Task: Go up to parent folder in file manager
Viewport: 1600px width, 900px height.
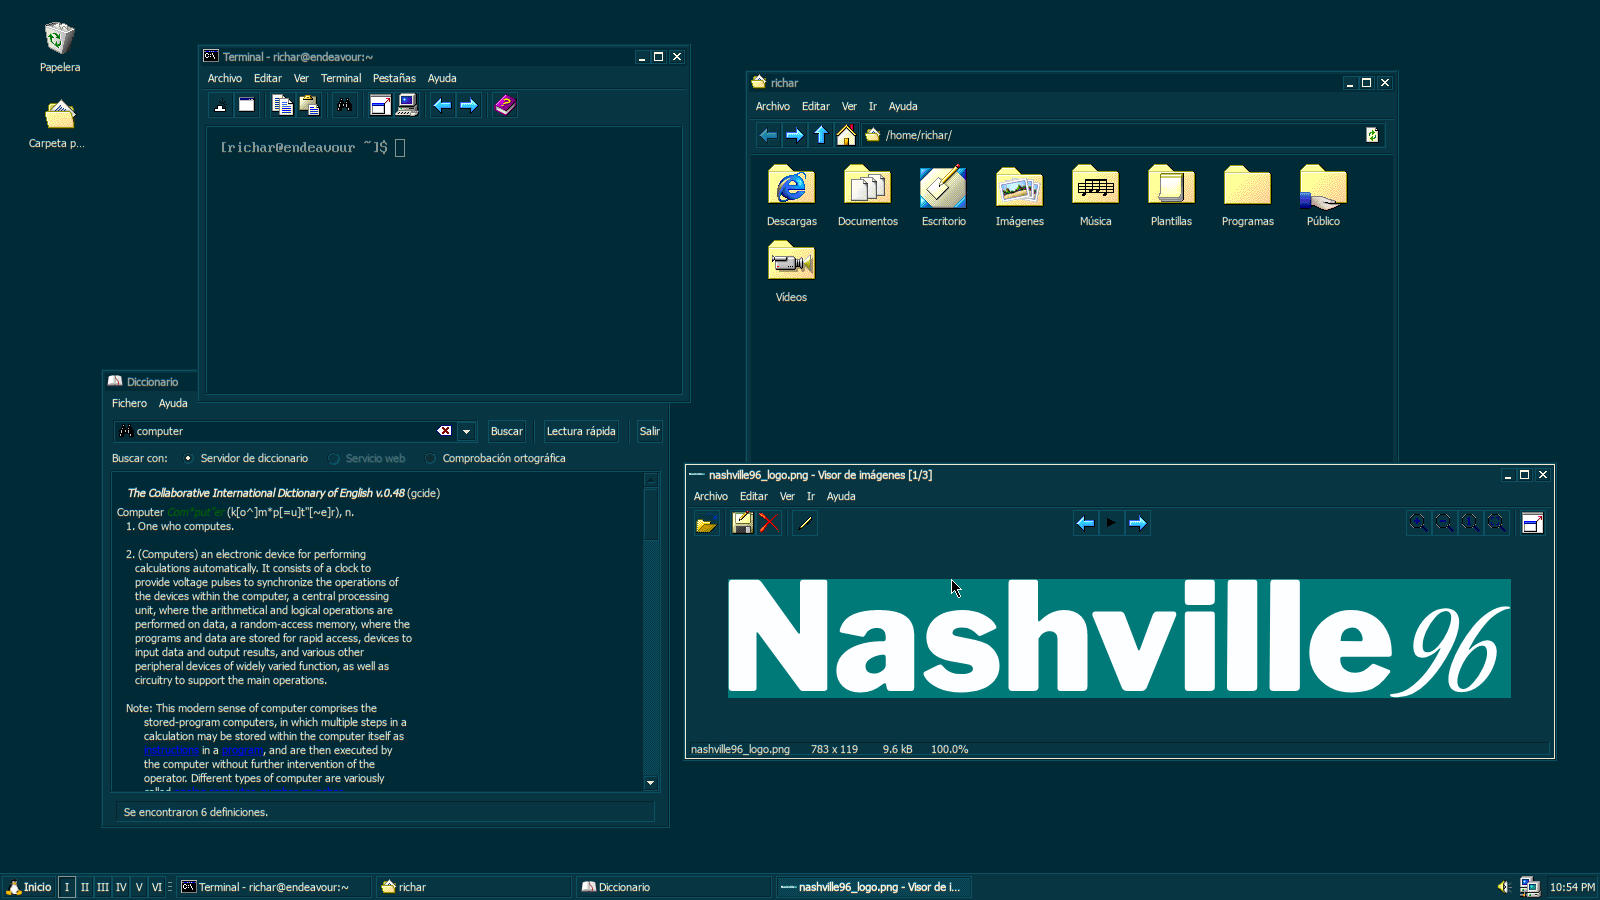Action: pyautogui.click(x=820, y=135)
